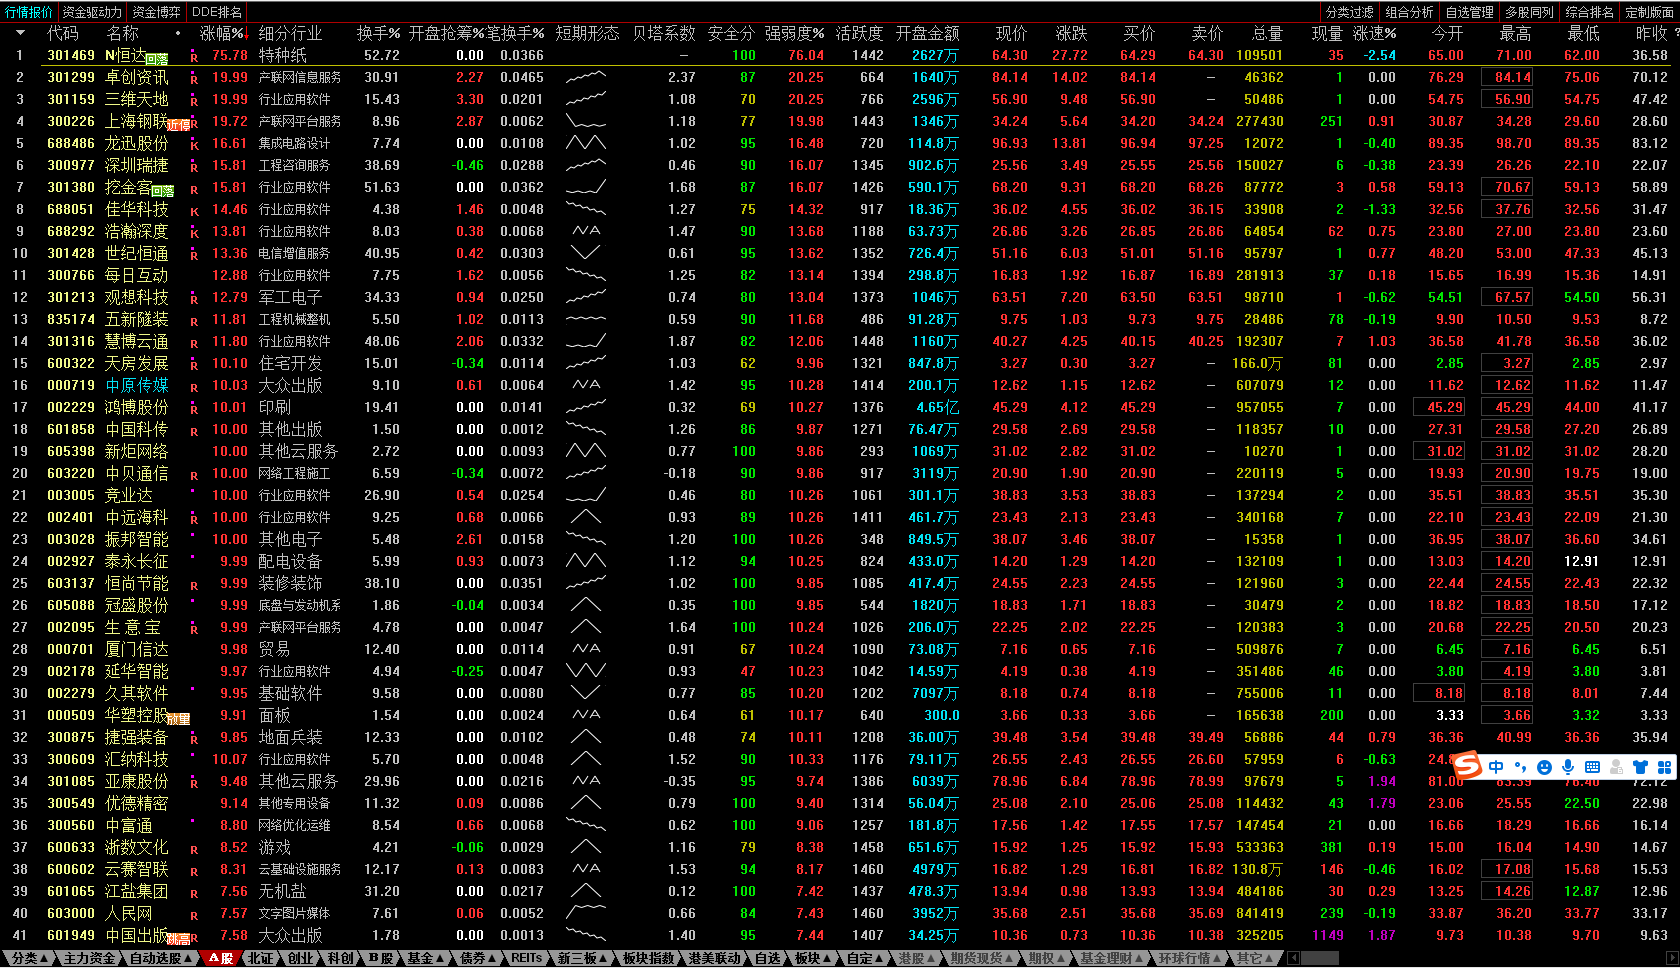This screenshot has height=969, width=1680.
Task: Click the short-term pattern chart for 三维天地
Action: click(x=585, y=99)
